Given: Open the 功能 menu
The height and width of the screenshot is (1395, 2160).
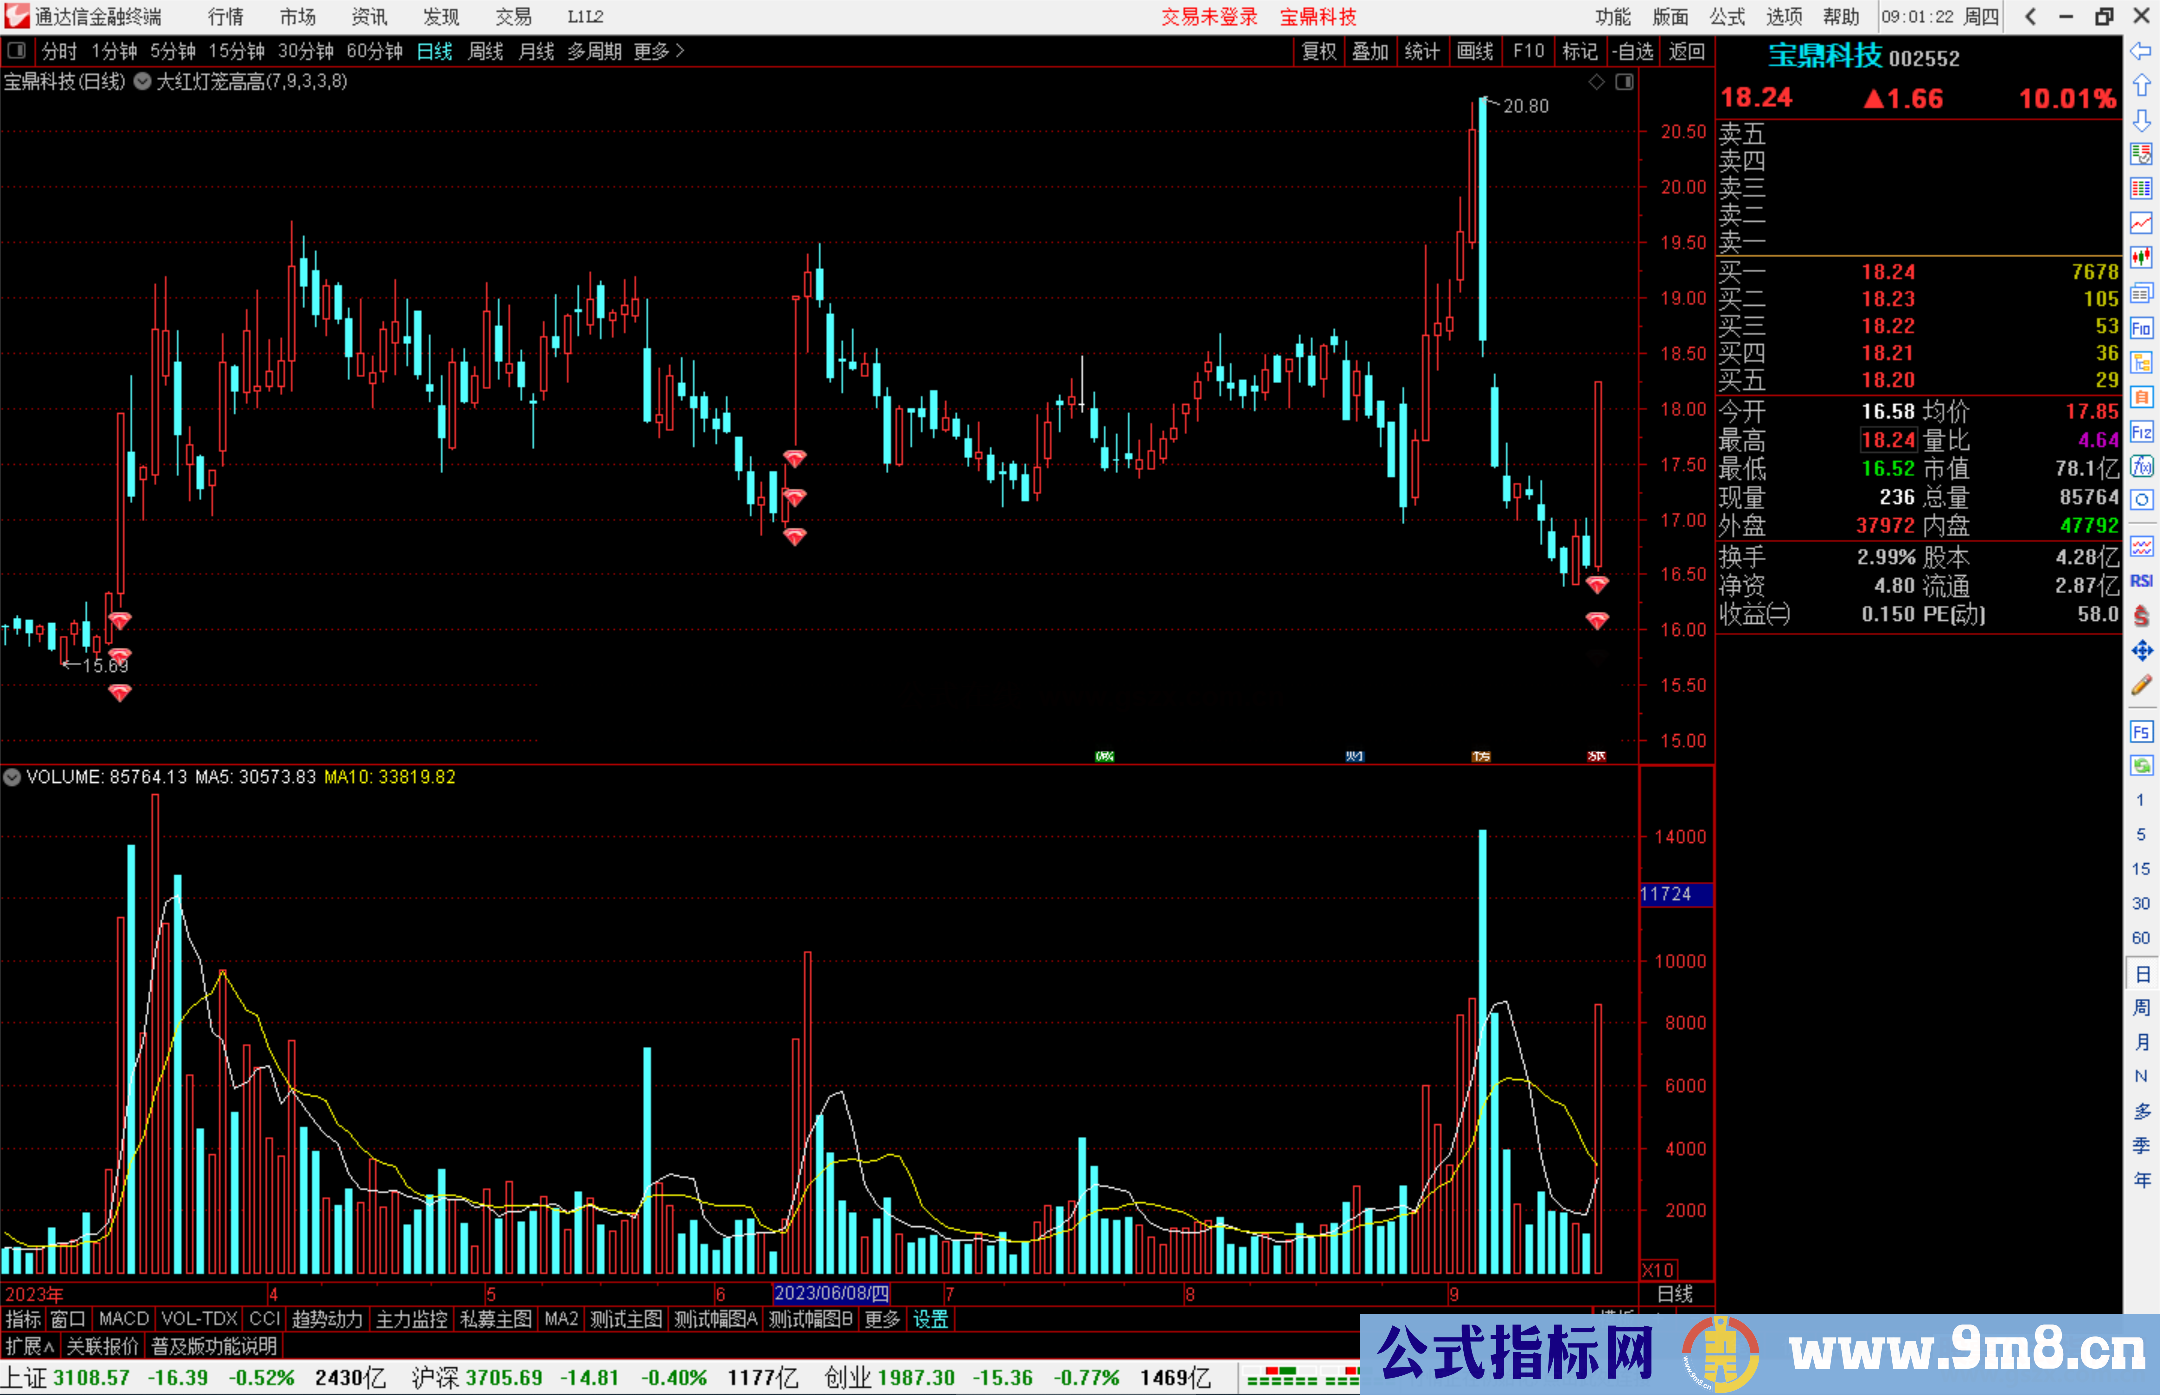Looking at the screenshot, I should pyautogui.click(x=1613, y=17).
